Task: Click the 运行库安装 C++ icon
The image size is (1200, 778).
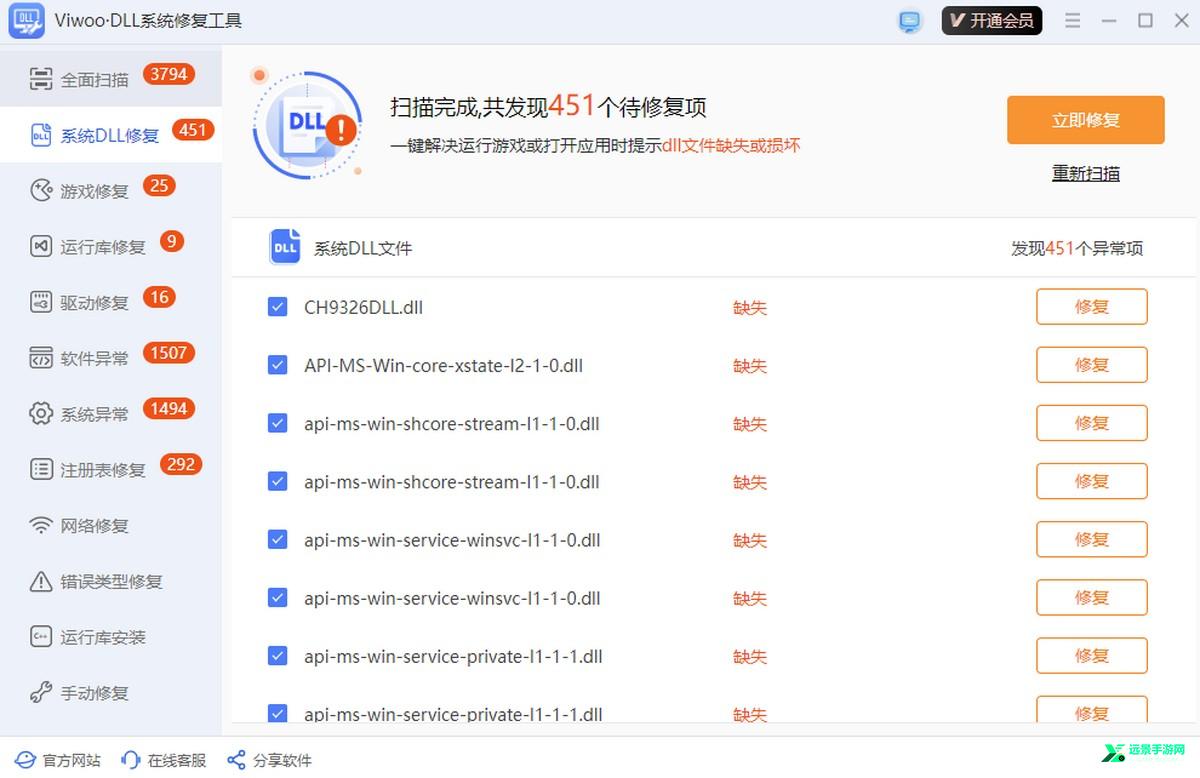Action: (x=41, y=637)
